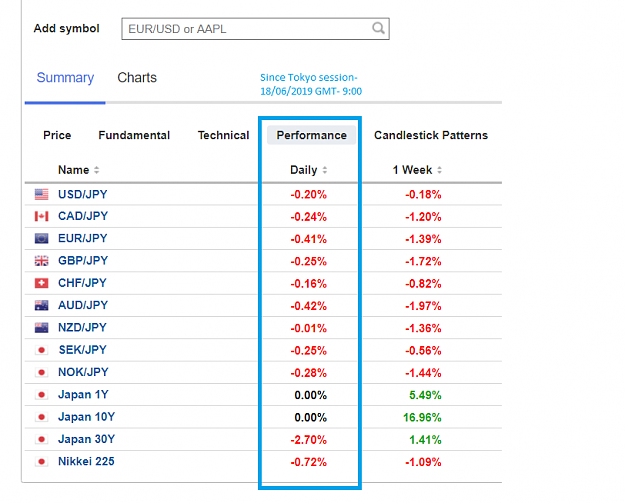625x503 pixels.
Task: Open the CAD/JPY instrument link
Action: click(83, 216)
